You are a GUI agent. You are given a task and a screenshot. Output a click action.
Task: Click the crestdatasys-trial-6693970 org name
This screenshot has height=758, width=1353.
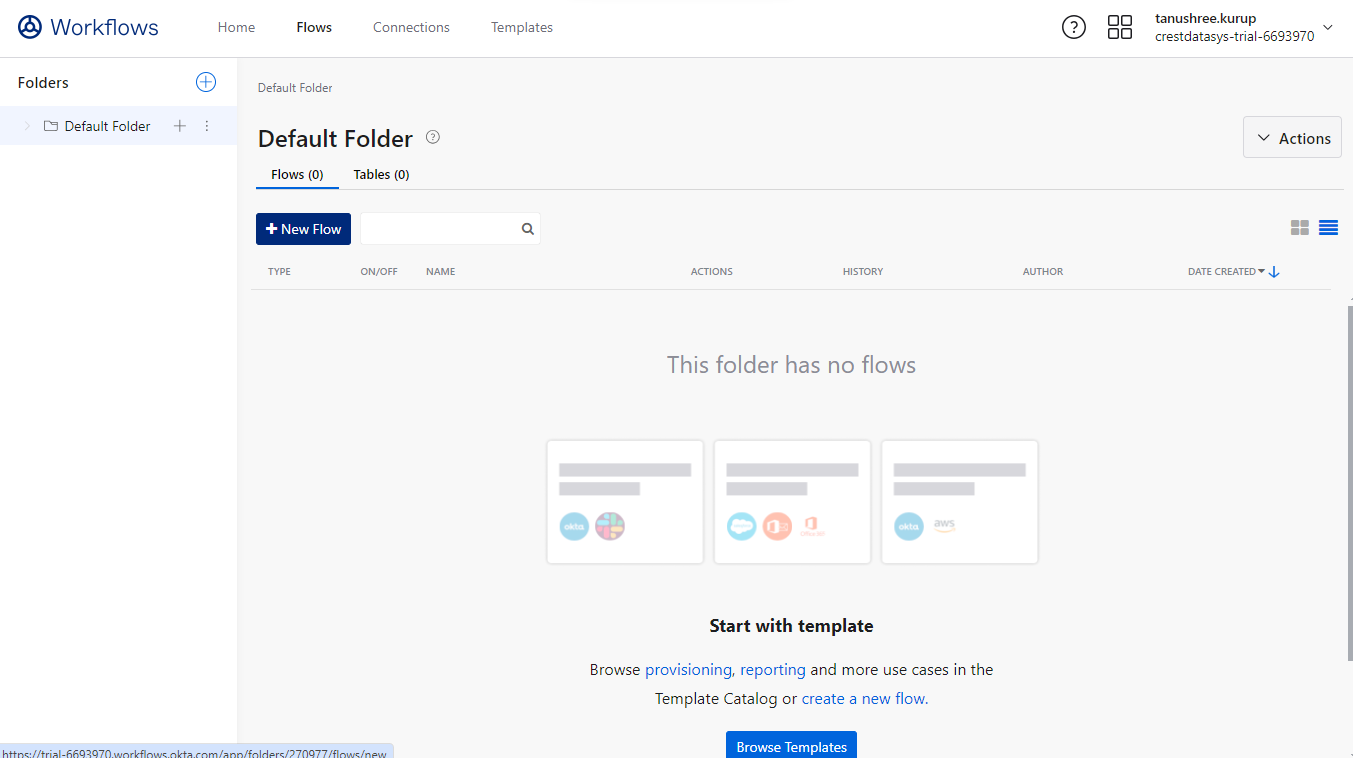[x=1234, y=36]
